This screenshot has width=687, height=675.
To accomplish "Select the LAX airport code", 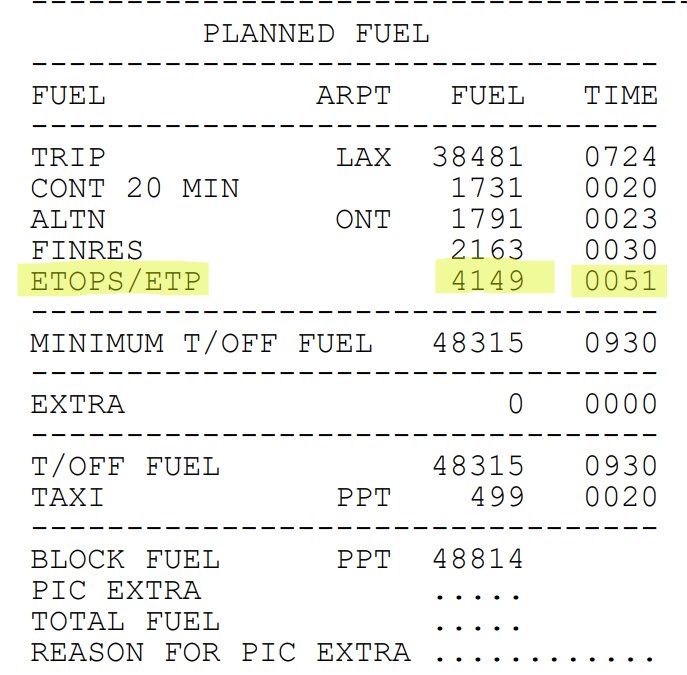I will 363,157.
